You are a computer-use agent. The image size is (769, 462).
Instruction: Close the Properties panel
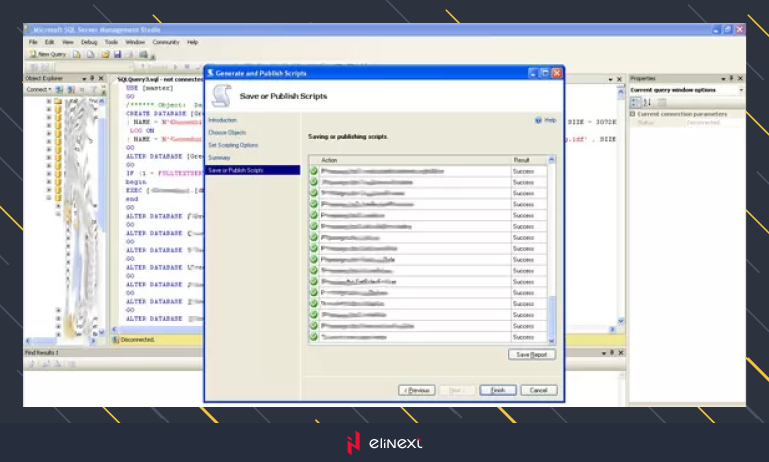tap(740, 77)
